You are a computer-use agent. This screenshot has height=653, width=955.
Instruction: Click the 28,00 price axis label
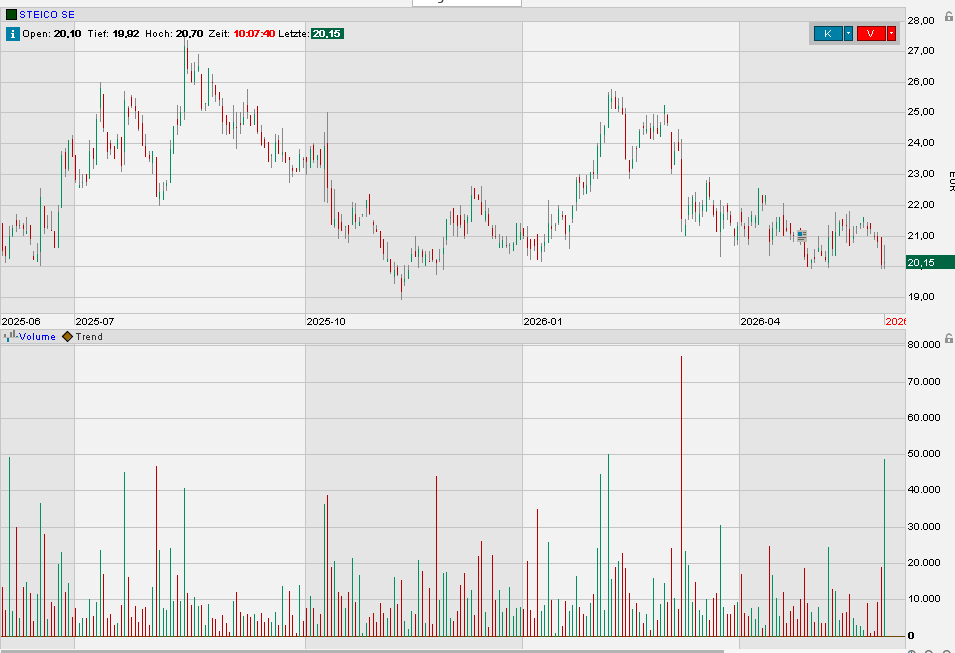click(921, 20)
